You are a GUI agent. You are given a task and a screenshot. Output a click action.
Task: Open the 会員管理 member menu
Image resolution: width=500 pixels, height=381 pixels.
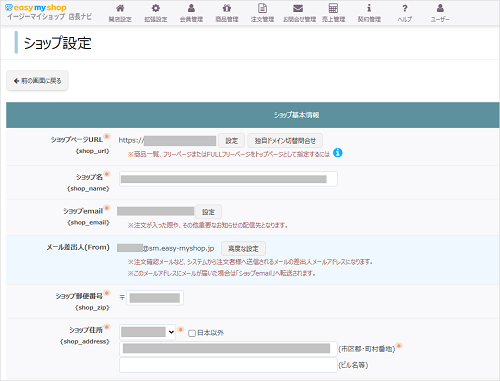(191, 13)
